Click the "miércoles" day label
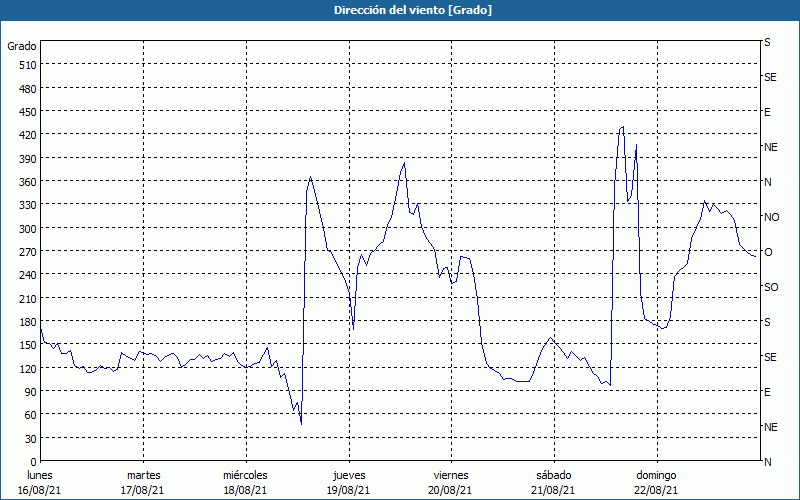The height and width of the screenshot is (500, 800). (x=245, y=475)
